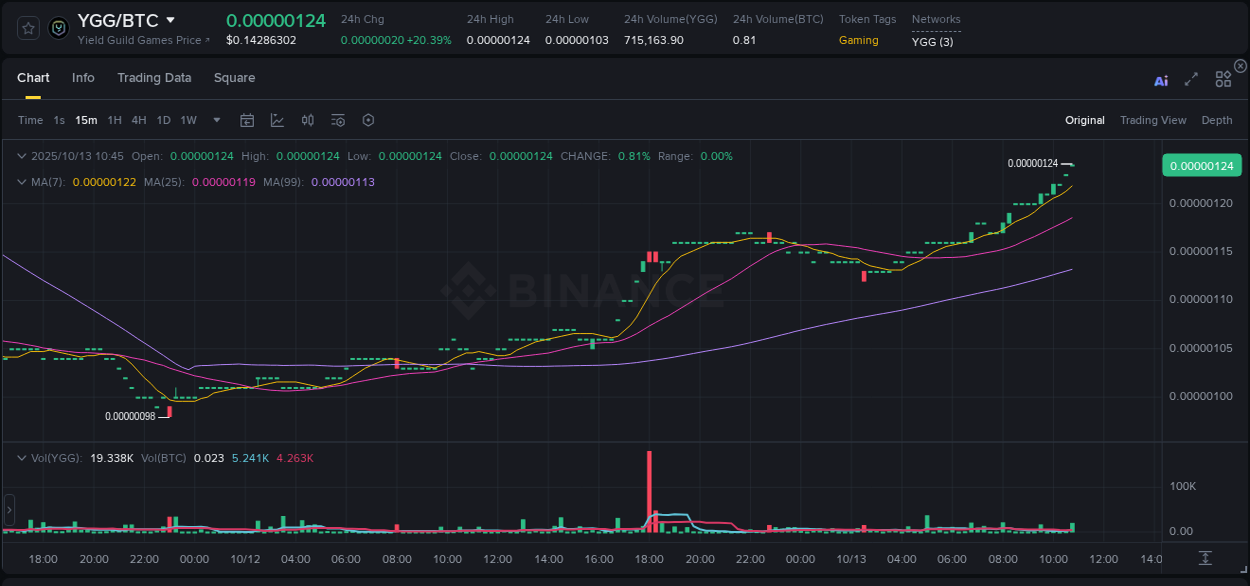Collapse the OHLC price info row

[x=21, y=156]
